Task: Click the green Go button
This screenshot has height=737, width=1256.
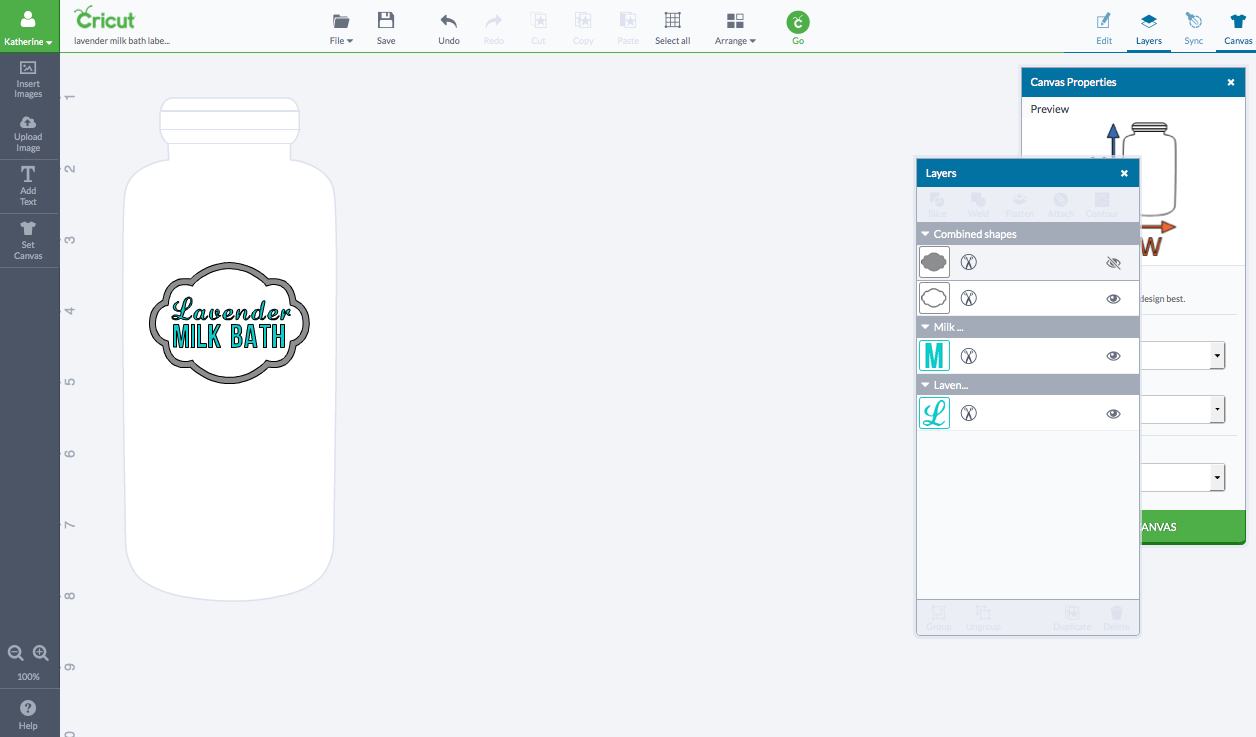Action: pos(798,28)
